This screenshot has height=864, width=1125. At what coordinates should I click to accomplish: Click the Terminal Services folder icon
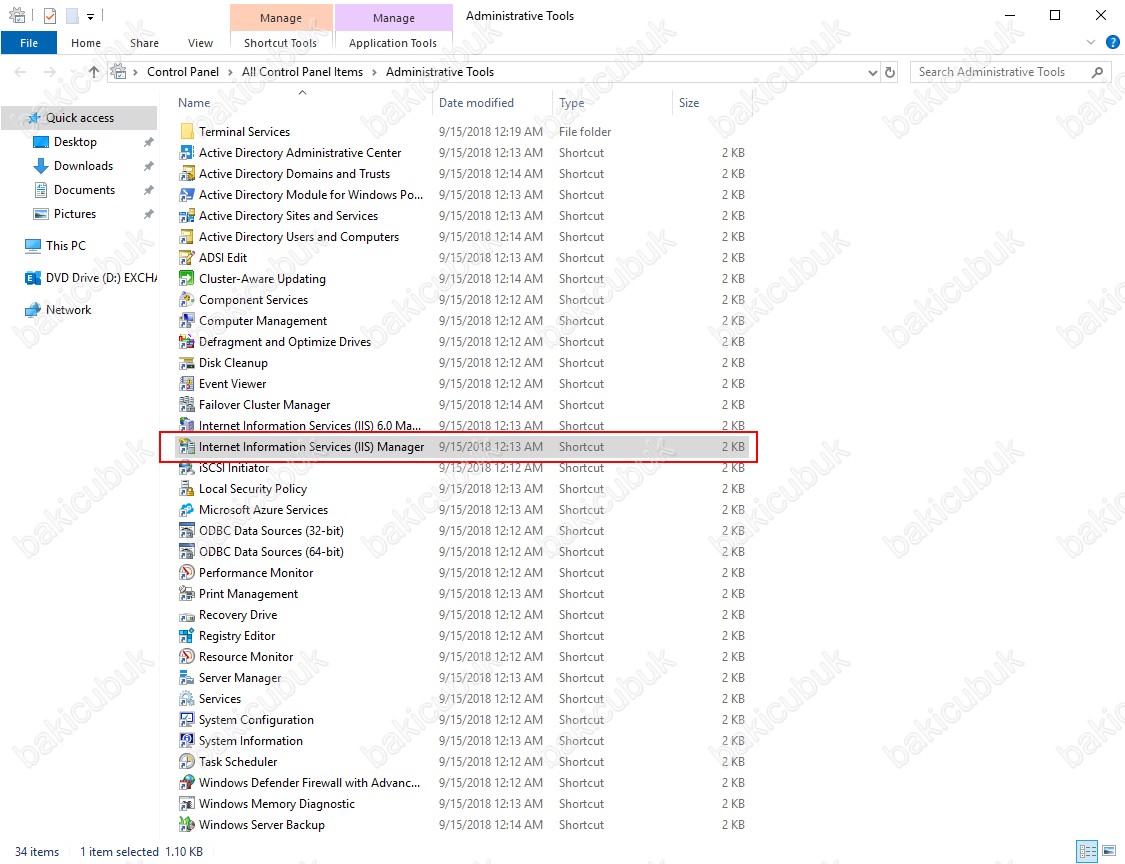pos(187,132)
